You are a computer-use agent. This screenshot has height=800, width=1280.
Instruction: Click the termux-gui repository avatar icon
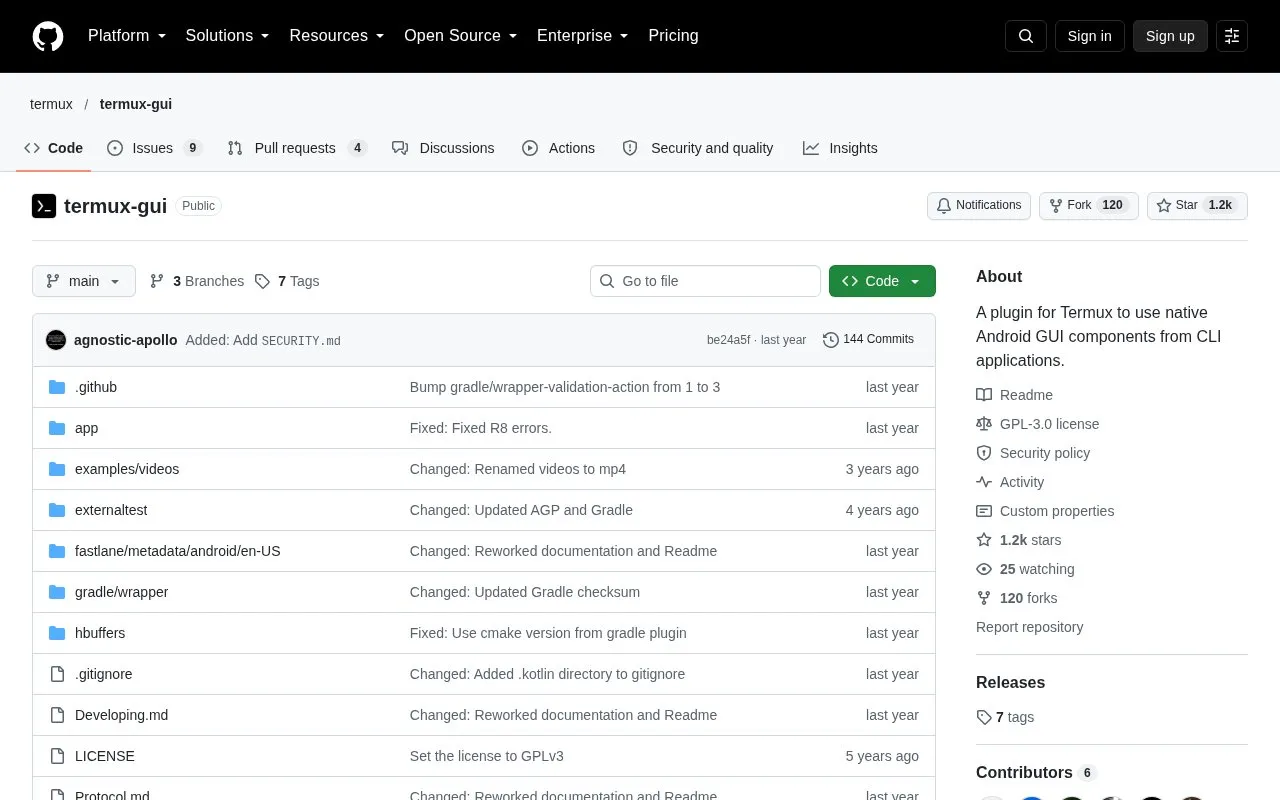[44, 206]
